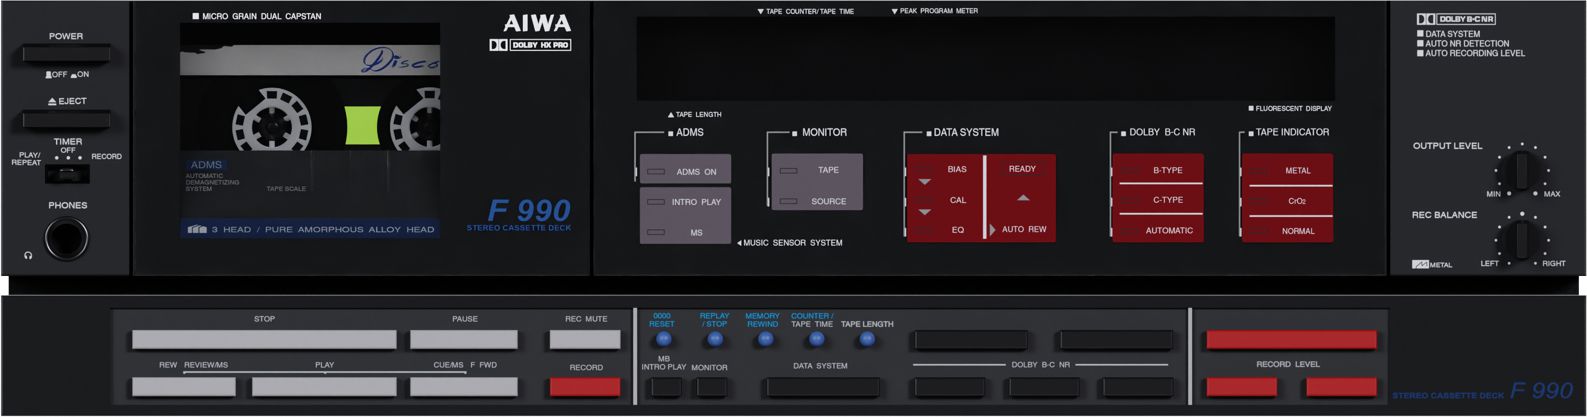Click the blank fluorescent display panel
The image size is (1587, 417).
(985, 58)
